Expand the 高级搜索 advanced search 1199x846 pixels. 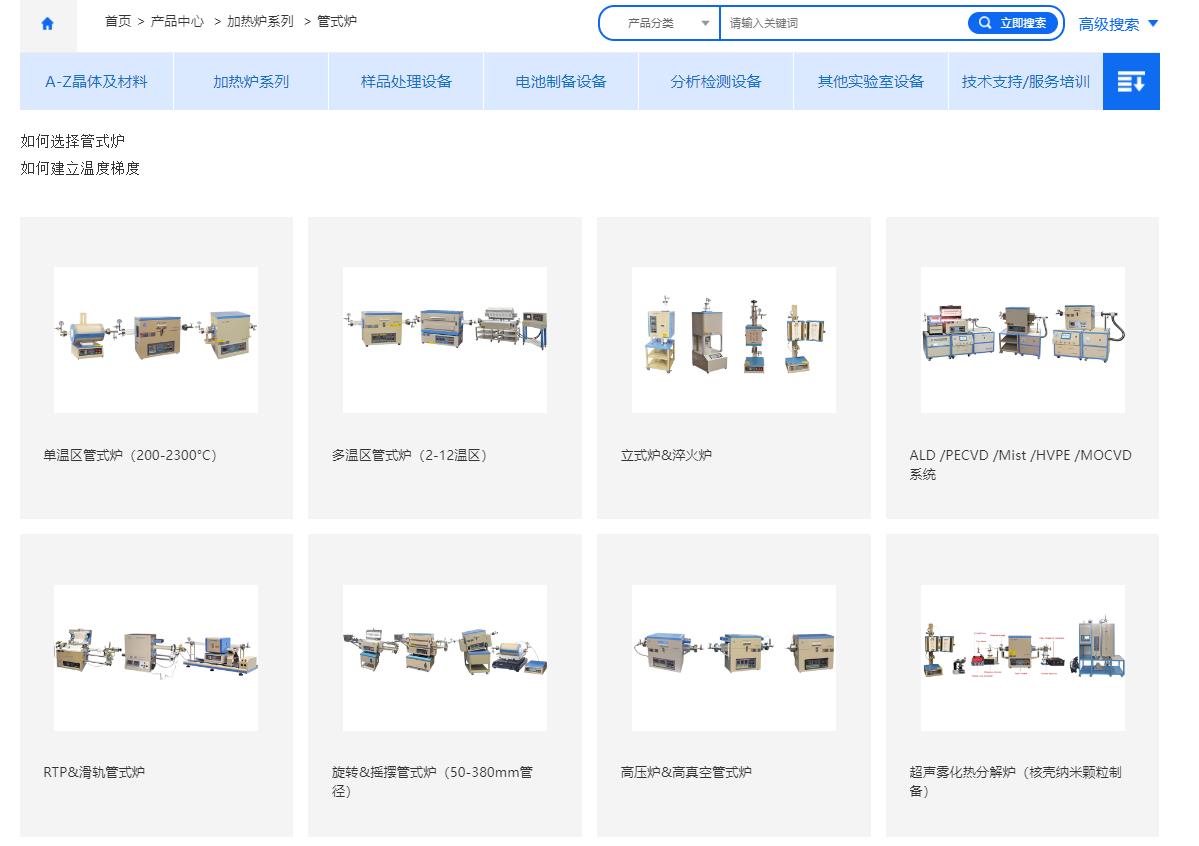pyautogui.click(x=1118, y=24)
